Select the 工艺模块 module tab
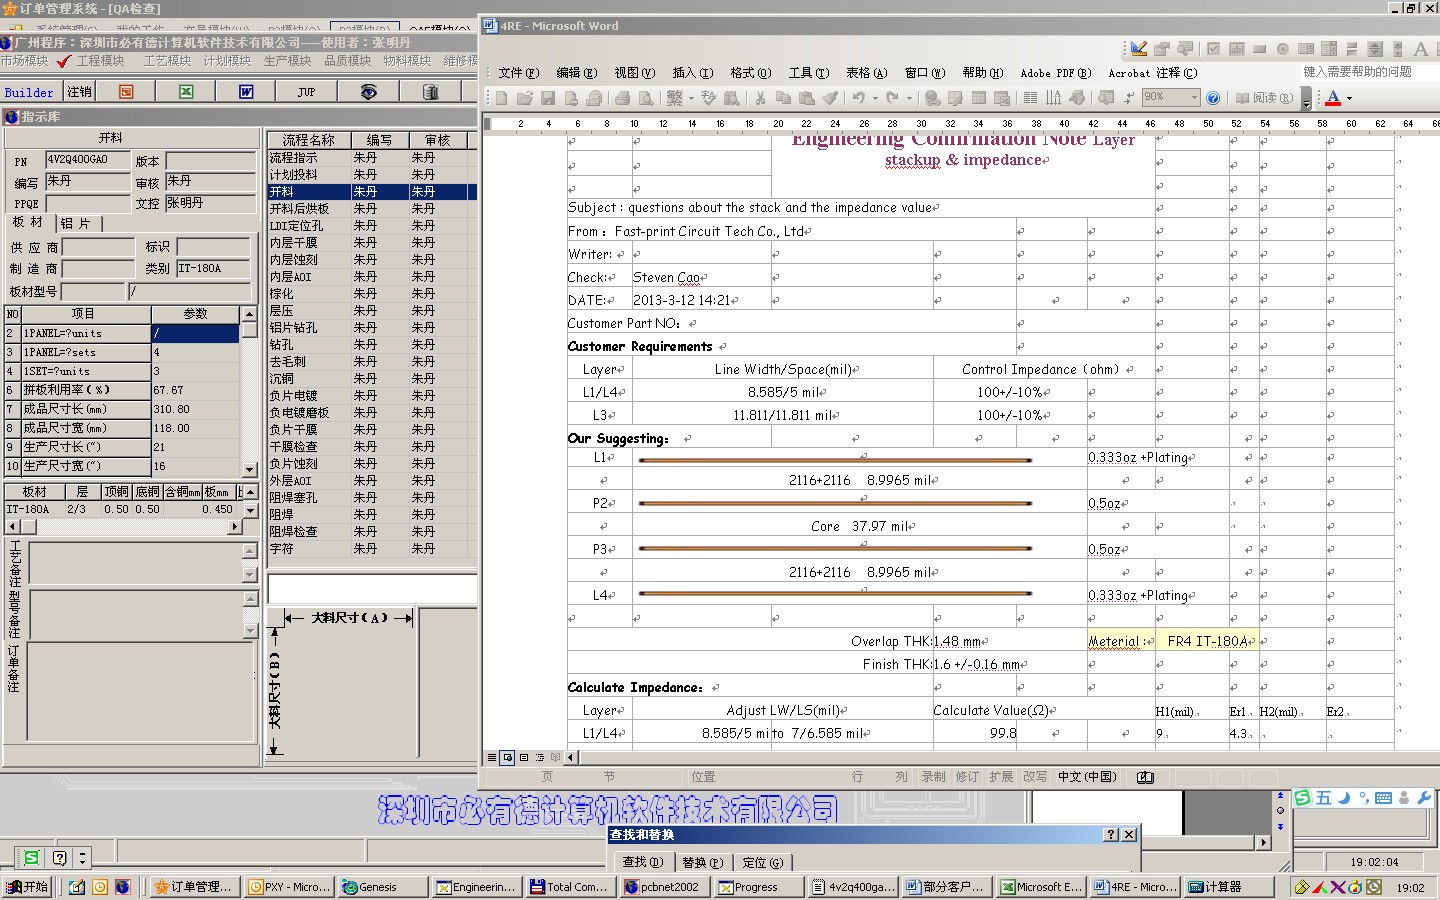Screen dimensions: 1440x900 pos(167,61)
